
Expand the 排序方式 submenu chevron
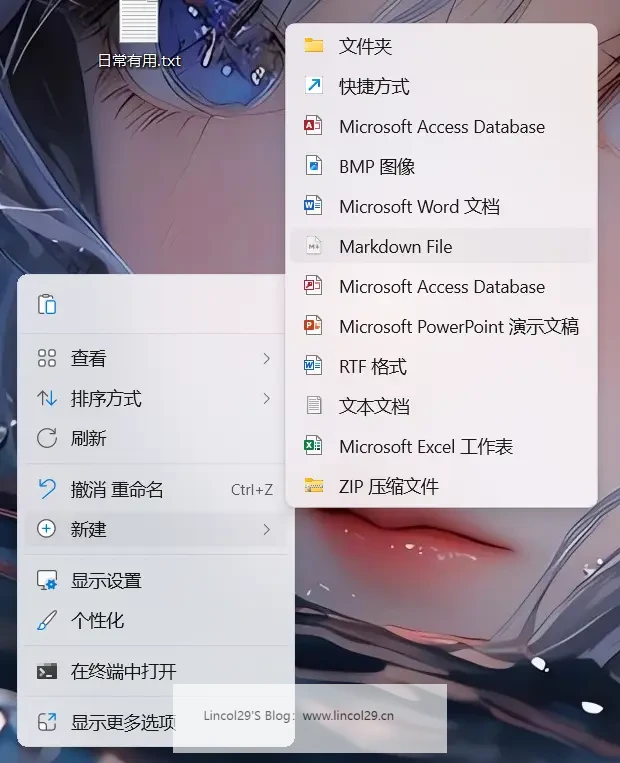(266, 398)
